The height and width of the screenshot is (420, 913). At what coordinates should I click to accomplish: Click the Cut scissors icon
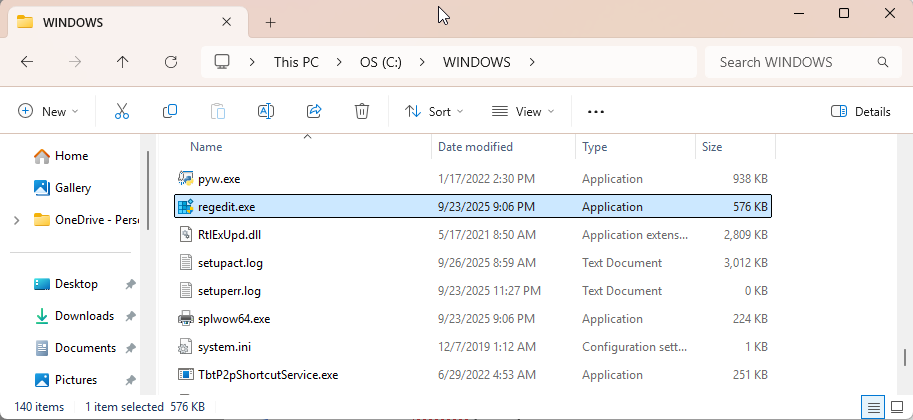(122, 111)
